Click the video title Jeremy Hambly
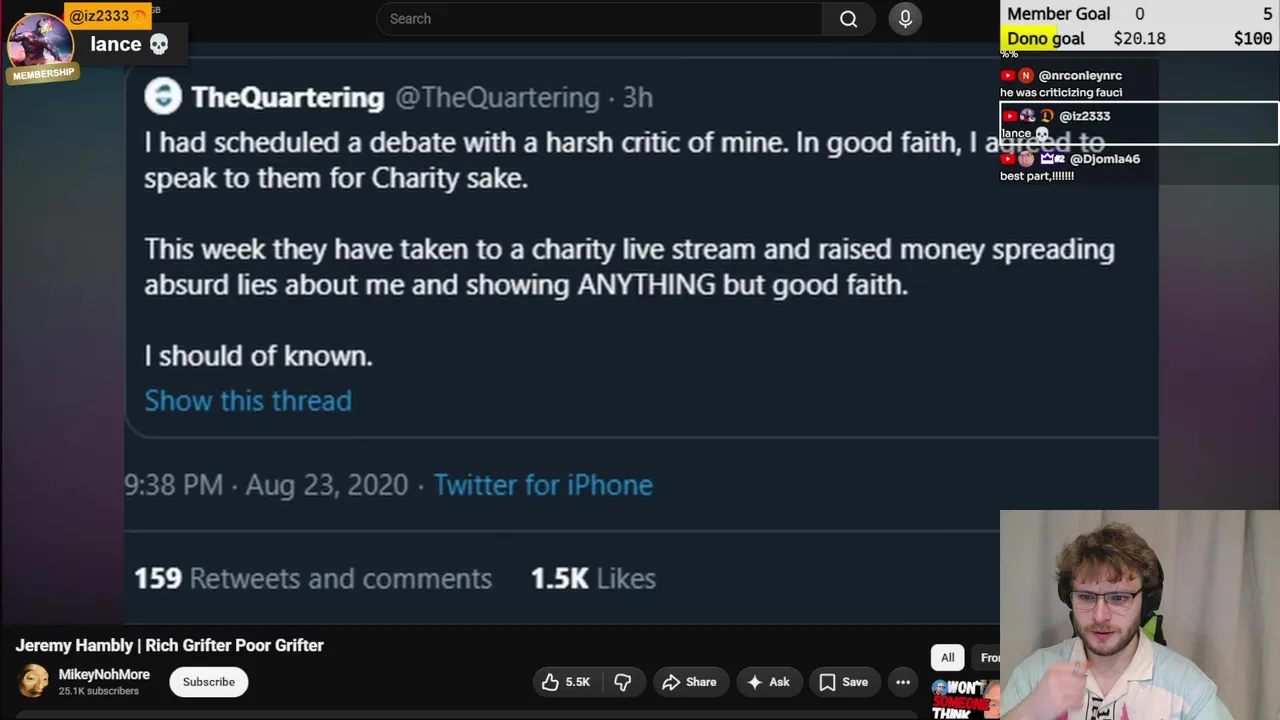 169,645
